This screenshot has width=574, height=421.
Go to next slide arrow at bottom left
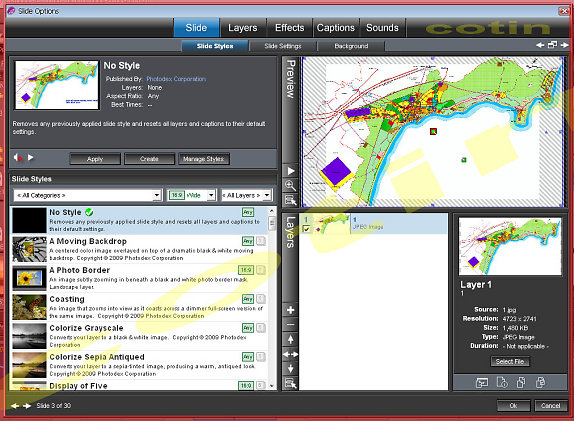point(27,406)
